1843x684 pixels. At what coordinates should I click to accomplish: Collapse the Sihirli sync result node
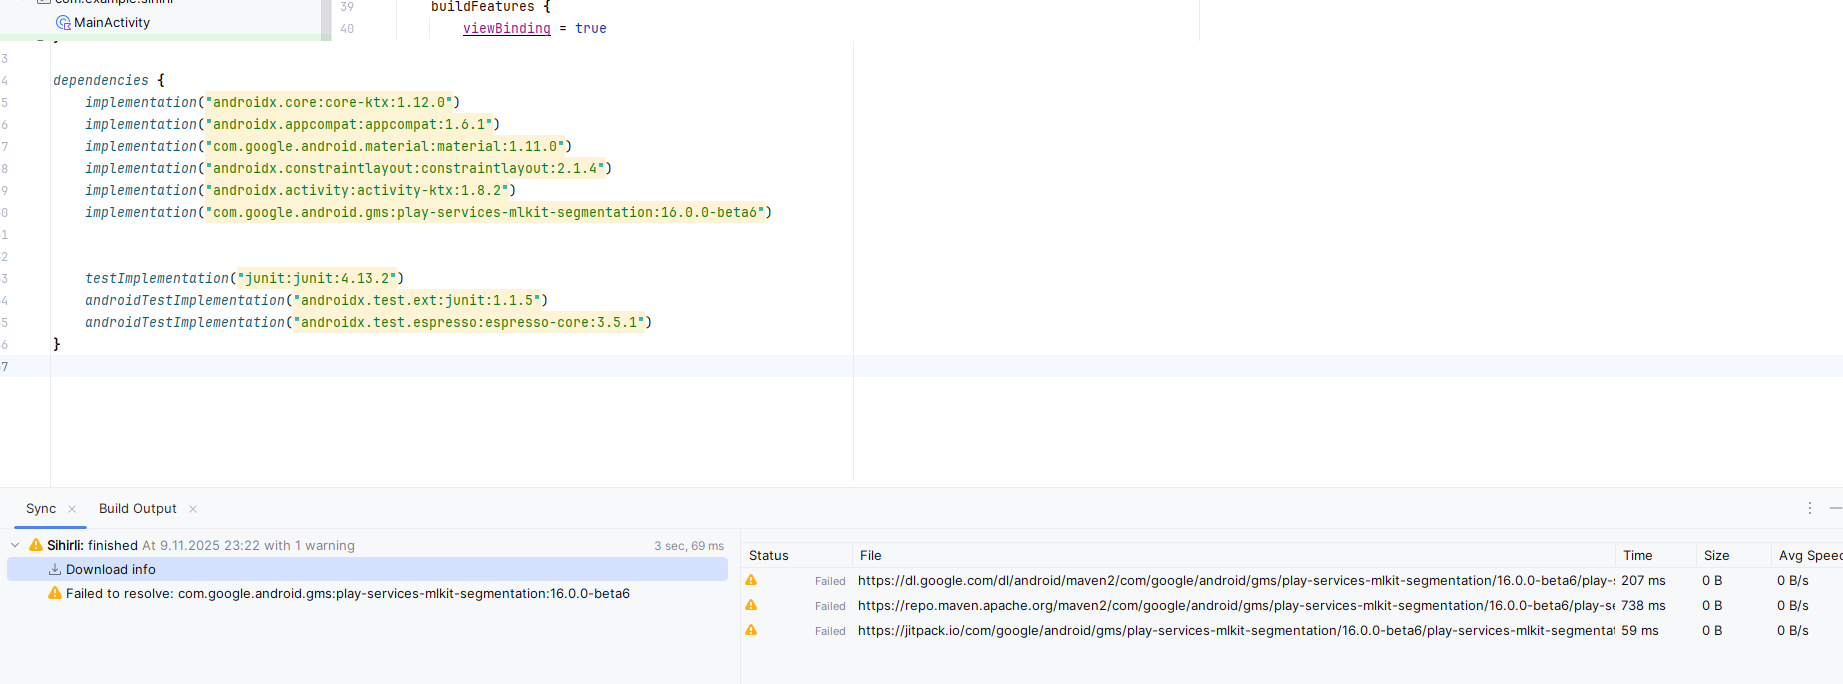(x=15, y=545)
